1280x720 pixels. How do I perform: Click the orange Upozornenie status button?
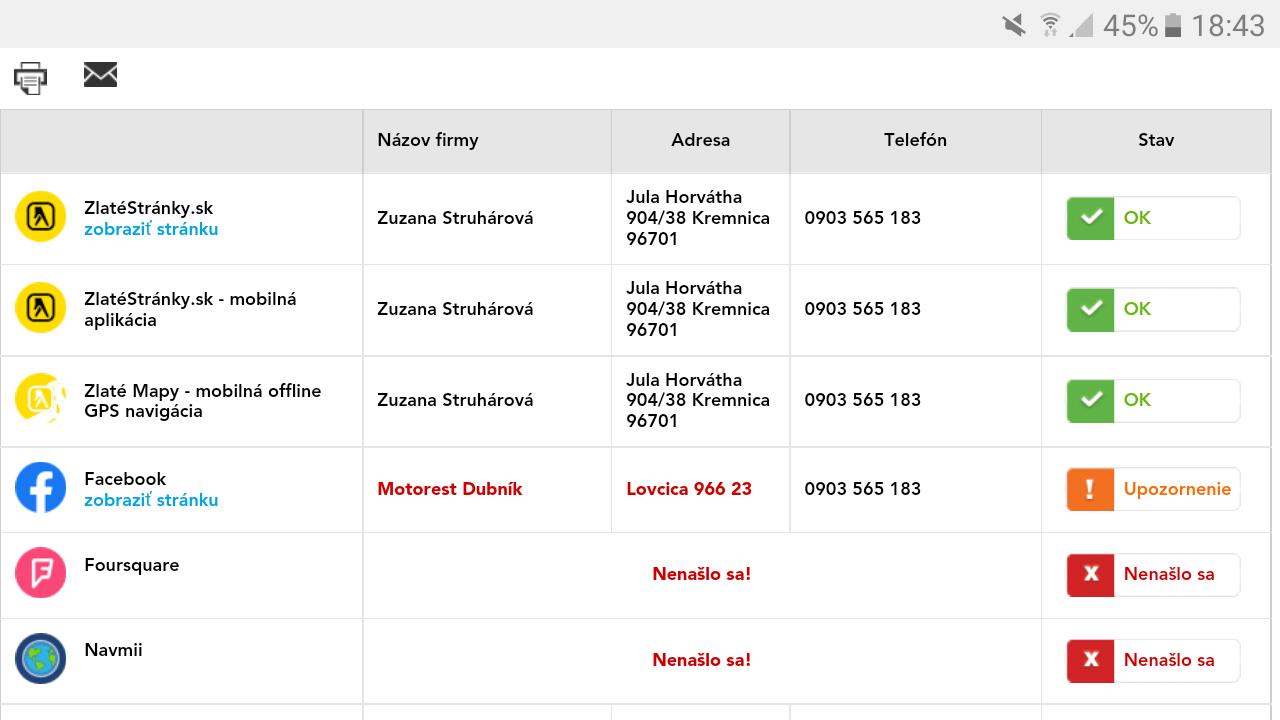1153,489
